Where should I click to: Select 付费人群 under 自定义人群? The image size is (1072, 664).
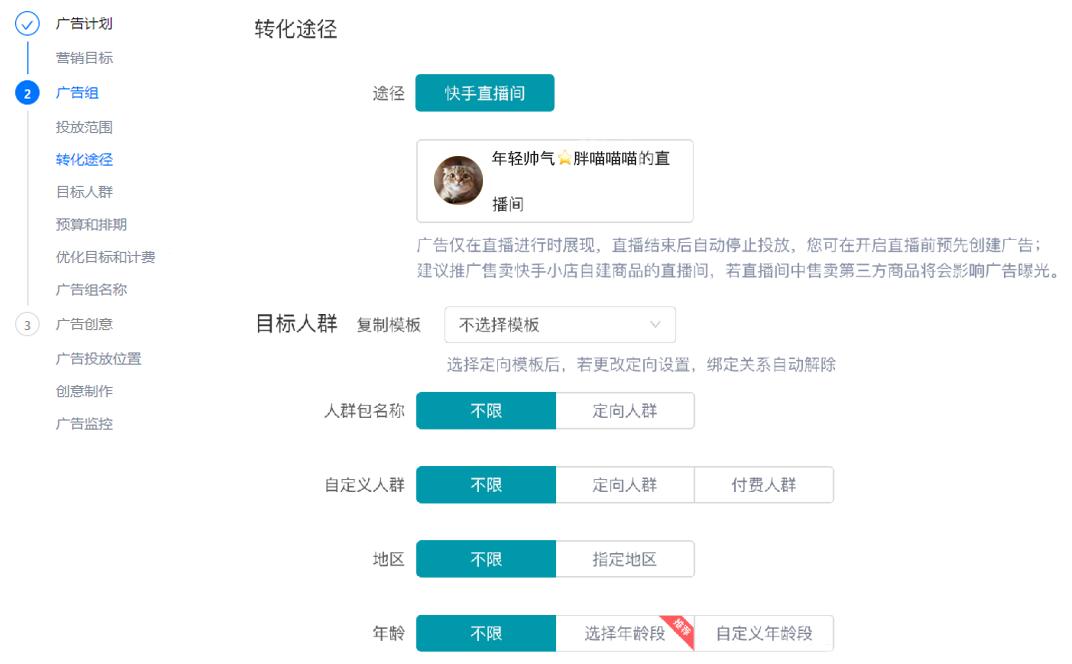tap(763, 485)
